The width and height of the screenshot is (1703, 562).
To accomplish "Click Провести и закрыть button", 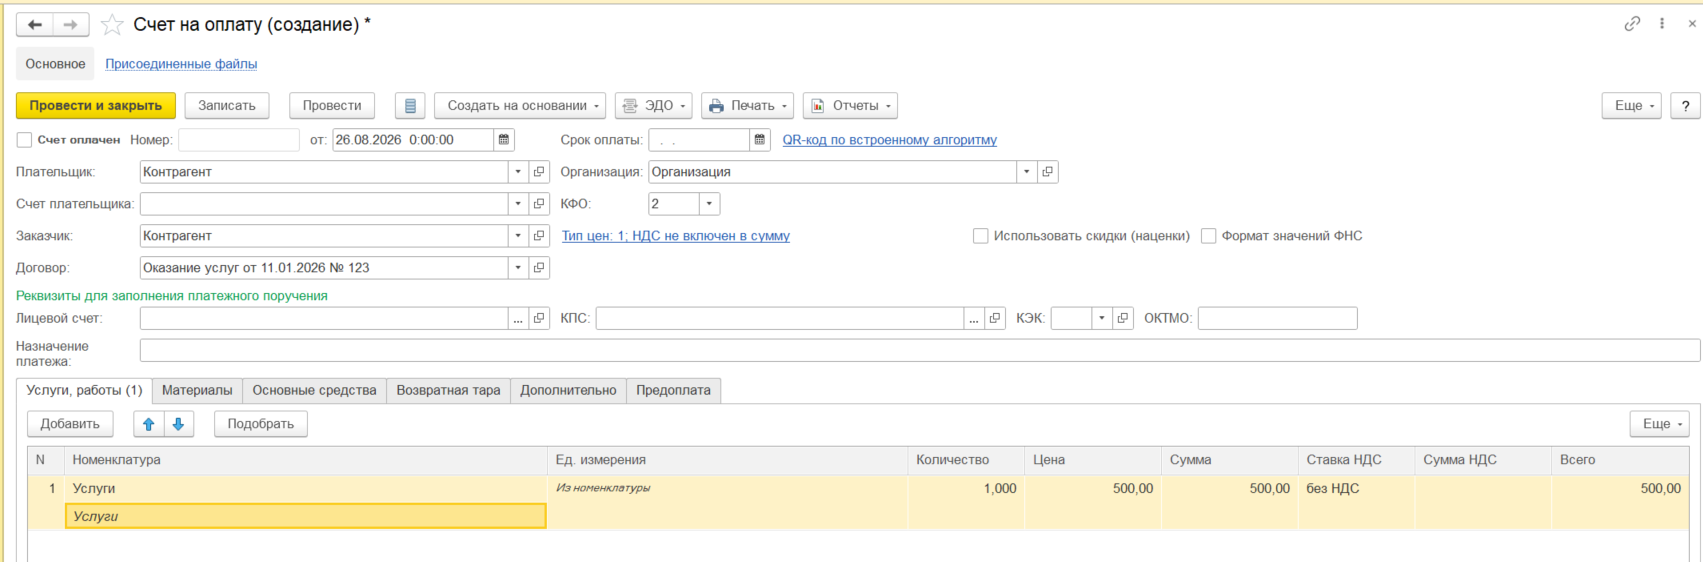I will (96, 106).
